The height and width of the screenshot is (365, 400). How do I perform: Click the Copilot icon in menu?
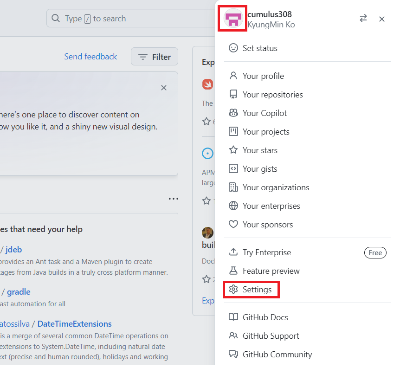(x=233, y=113)
